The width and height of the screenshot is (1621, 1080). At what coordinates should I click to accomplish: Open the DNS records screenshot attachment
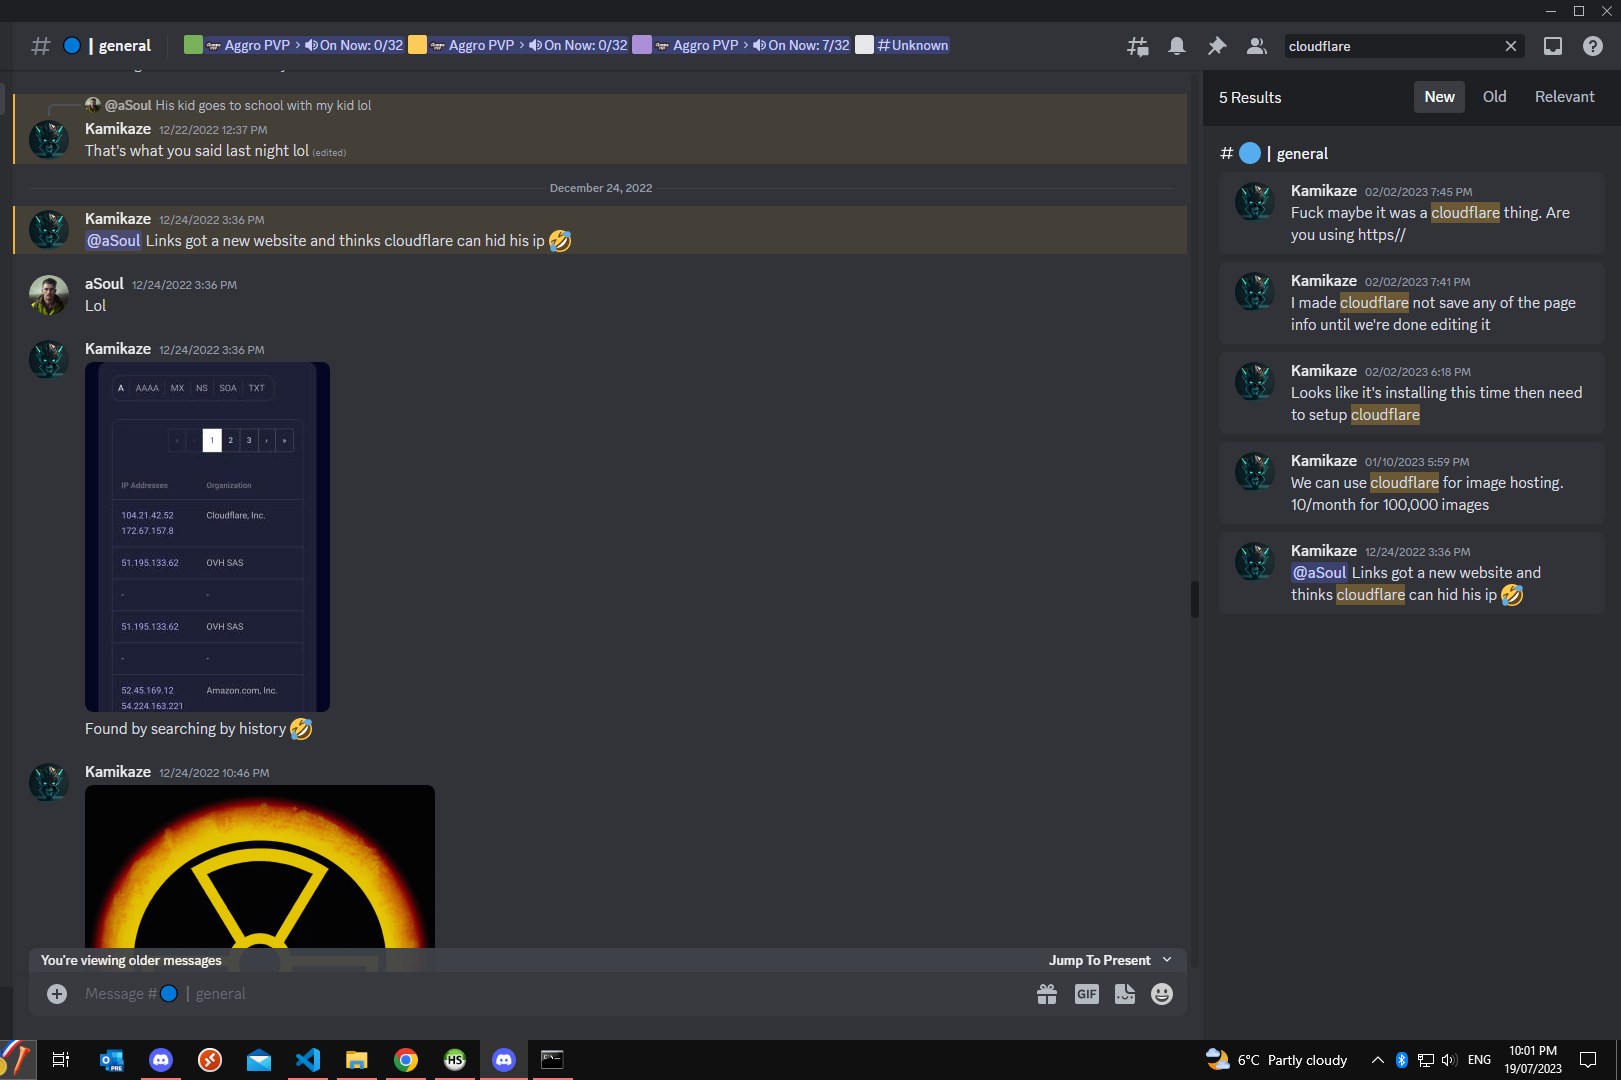[207, 537]
